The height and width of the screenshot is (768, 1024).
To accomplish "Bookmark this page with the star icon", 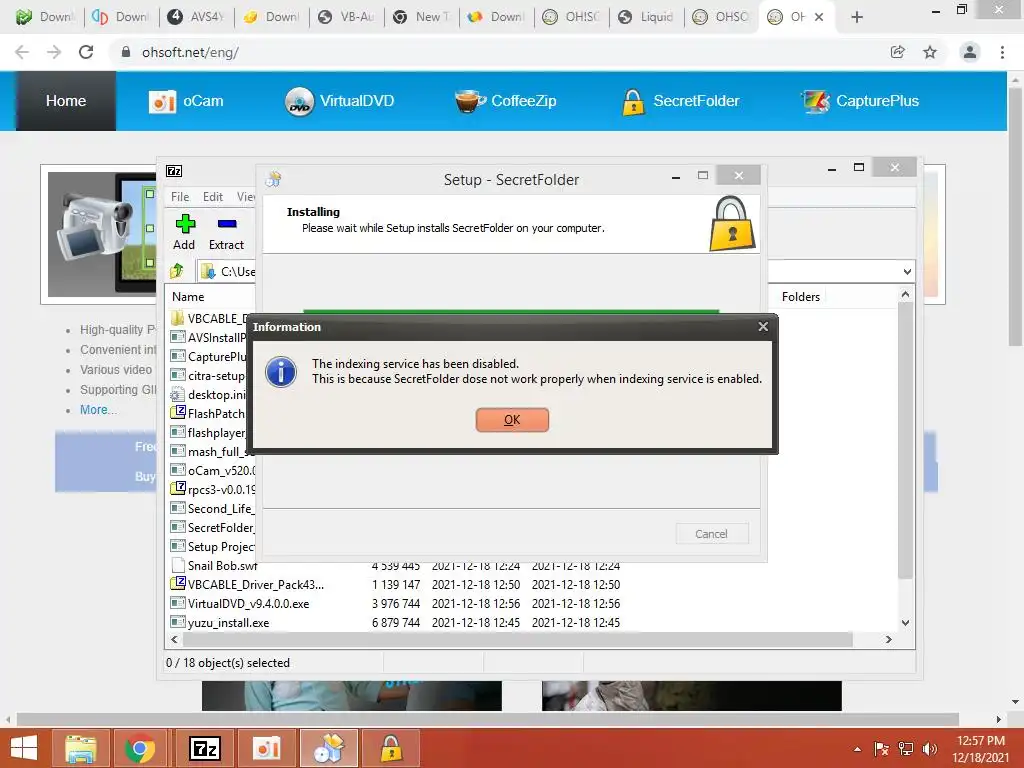I will point(930,52).
